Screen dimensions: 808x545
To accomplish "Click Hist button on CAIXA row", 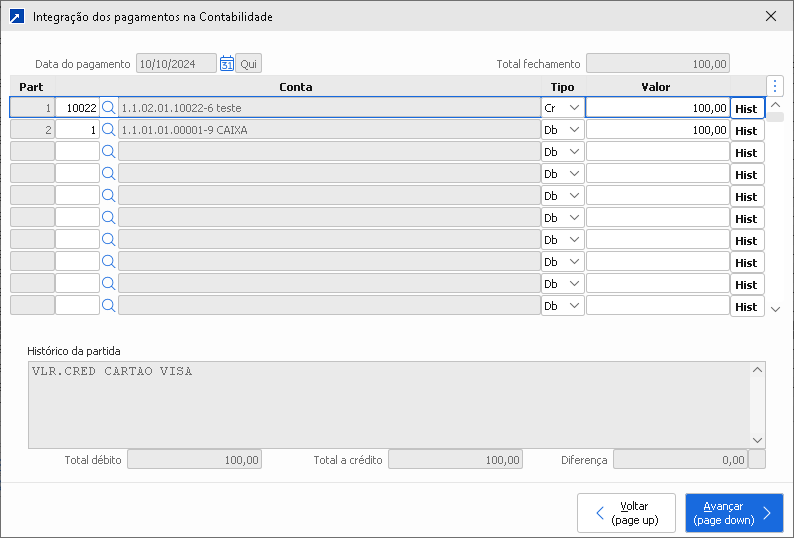I will pyautogui.click(x=746, y=131).
